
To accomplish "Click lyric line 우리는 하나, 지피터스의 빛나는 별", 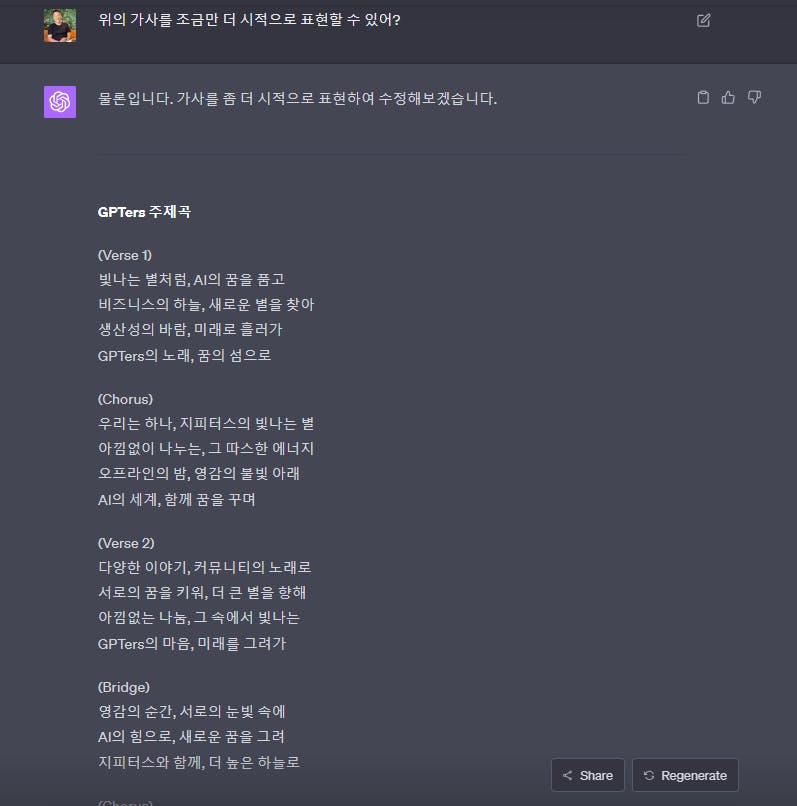I will coord(206,424).
